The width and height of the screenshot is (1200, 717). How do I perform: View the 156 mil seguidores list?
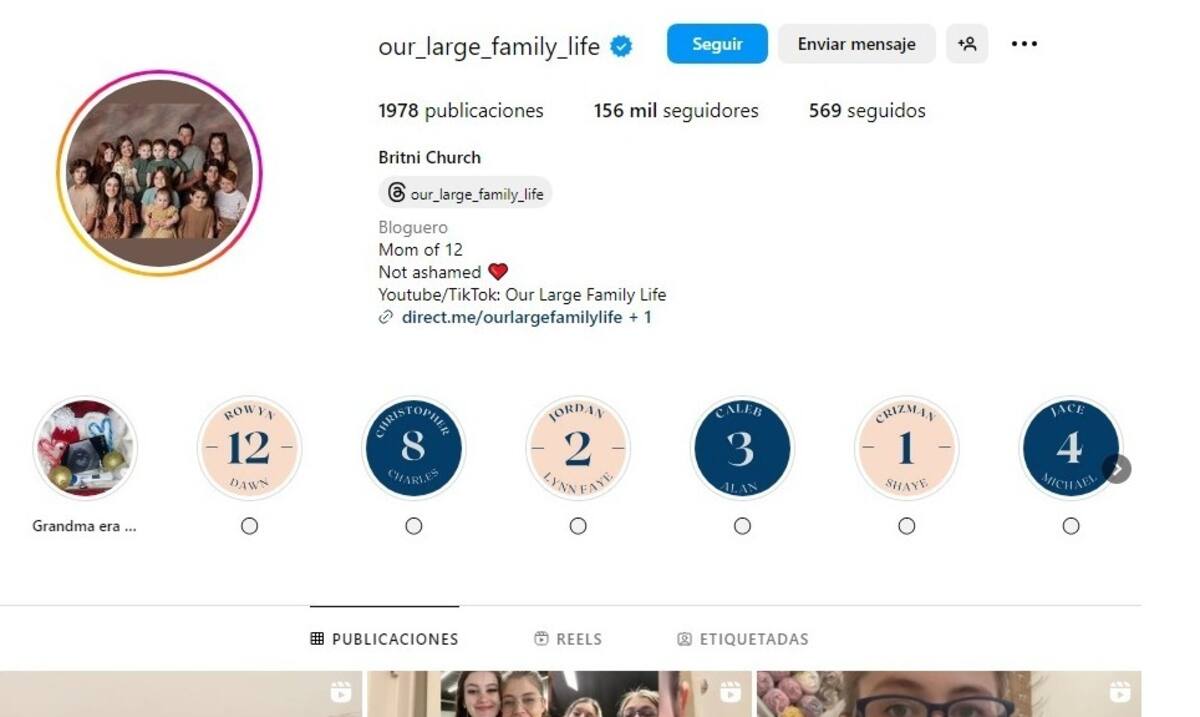click(x=676, y=111)
